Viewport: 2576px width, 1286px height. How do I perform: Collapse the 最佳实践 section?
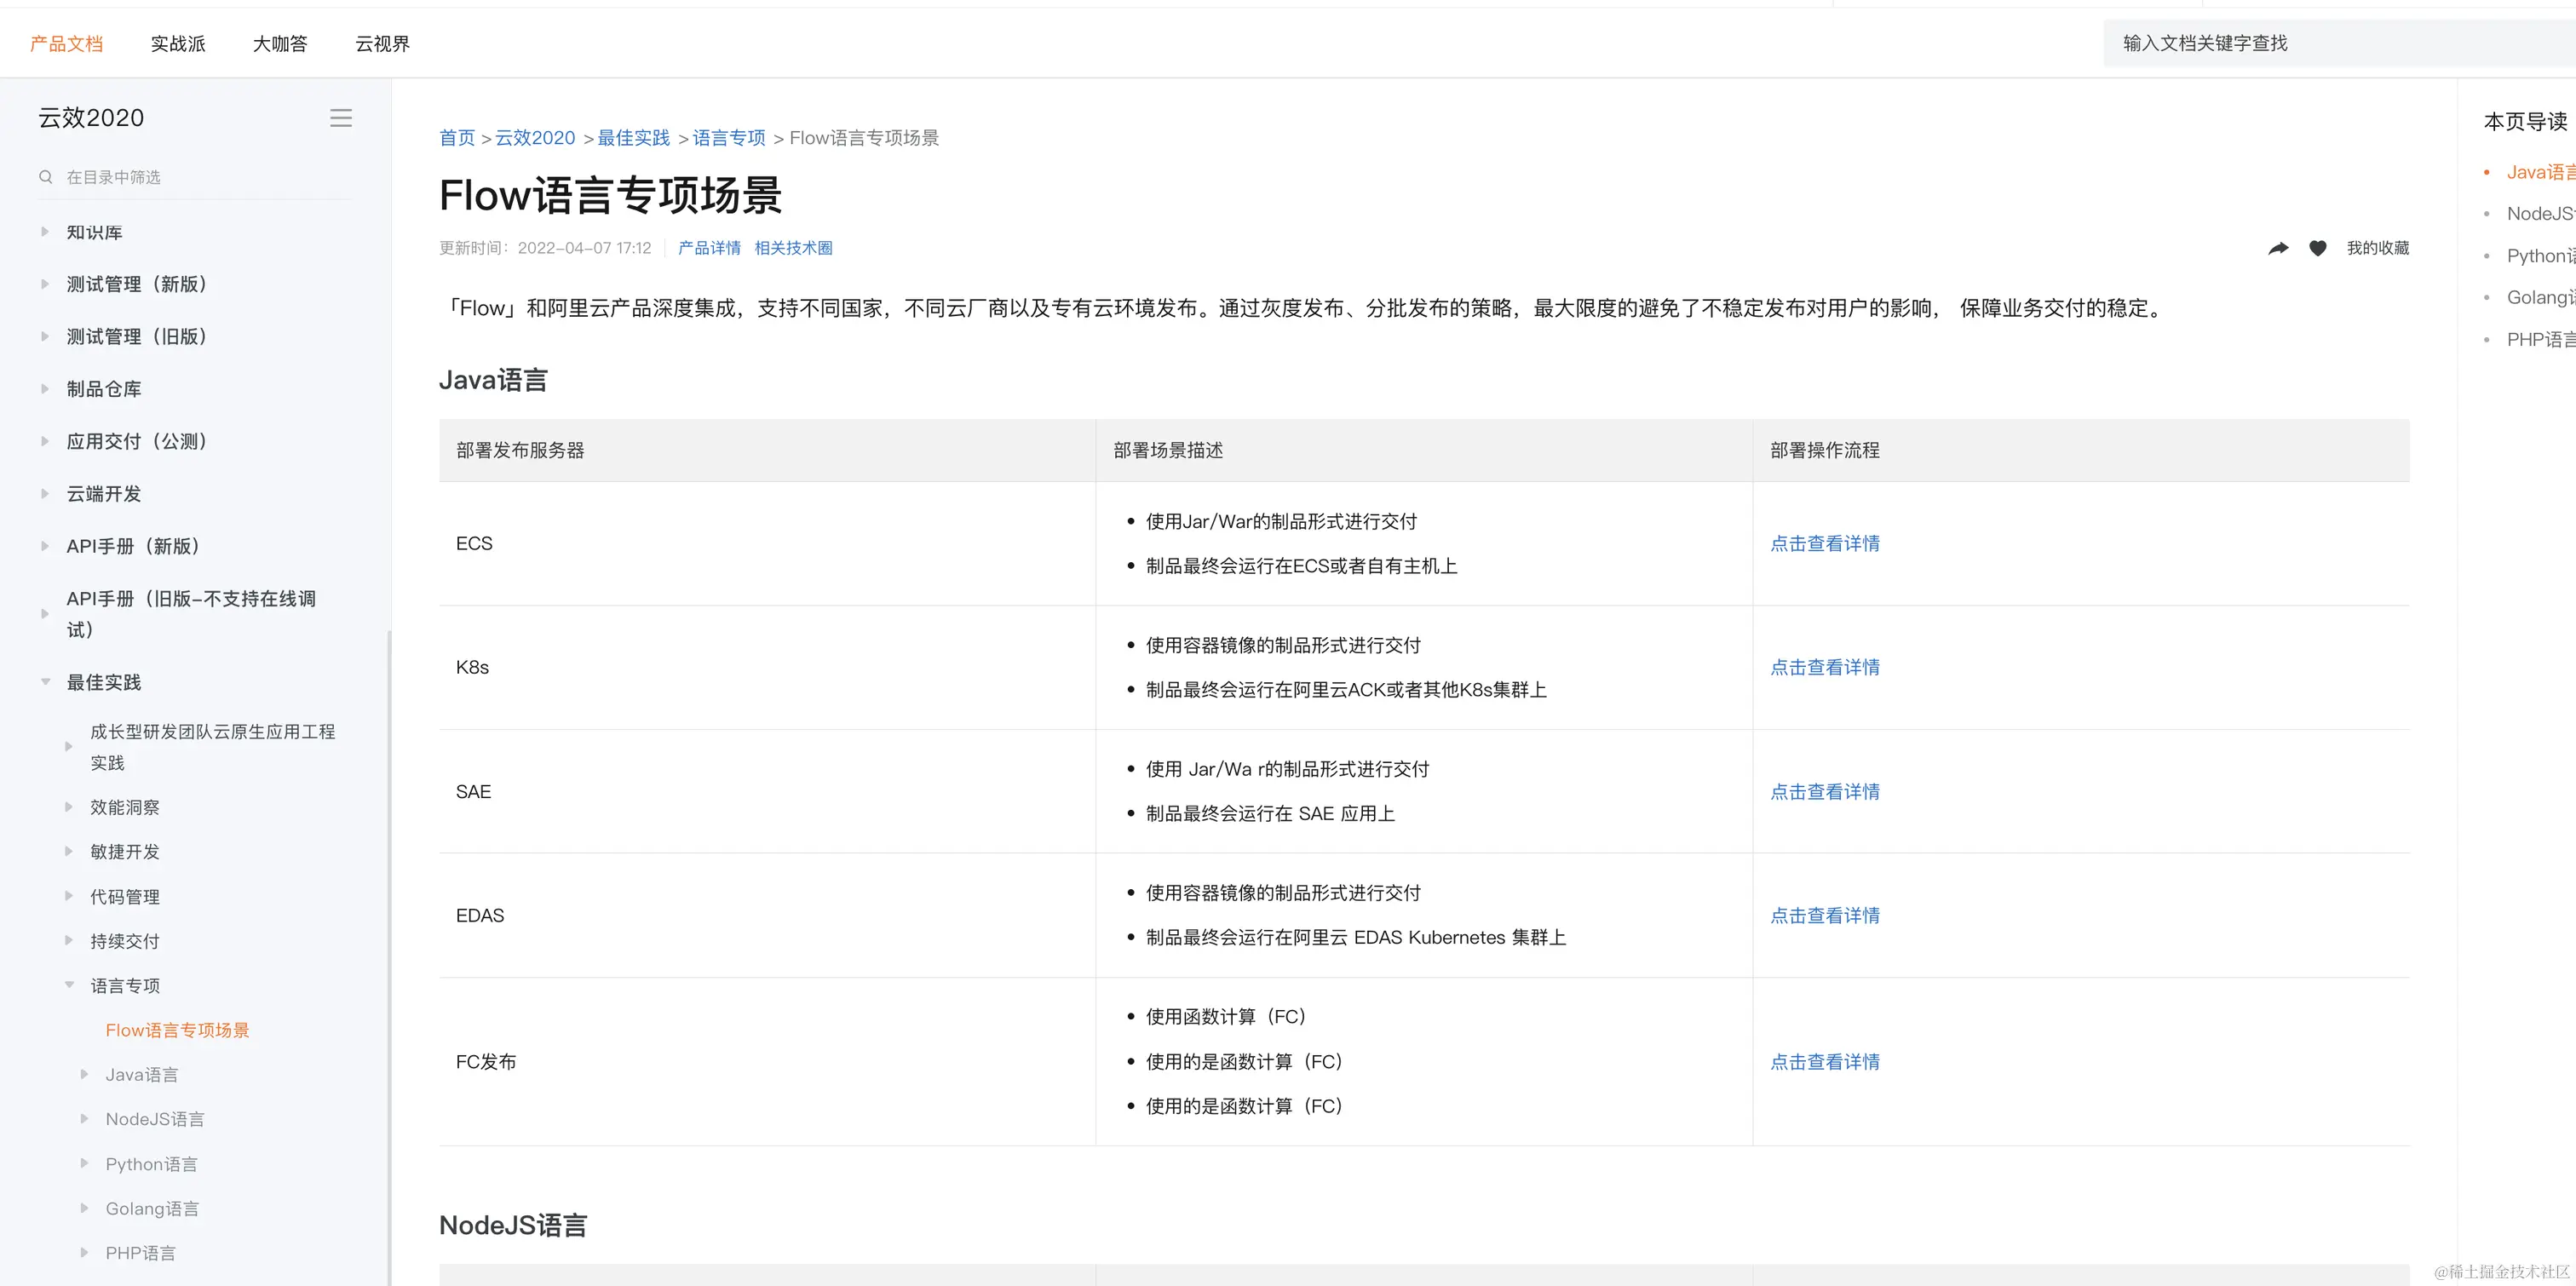click(x=45, y=682)
